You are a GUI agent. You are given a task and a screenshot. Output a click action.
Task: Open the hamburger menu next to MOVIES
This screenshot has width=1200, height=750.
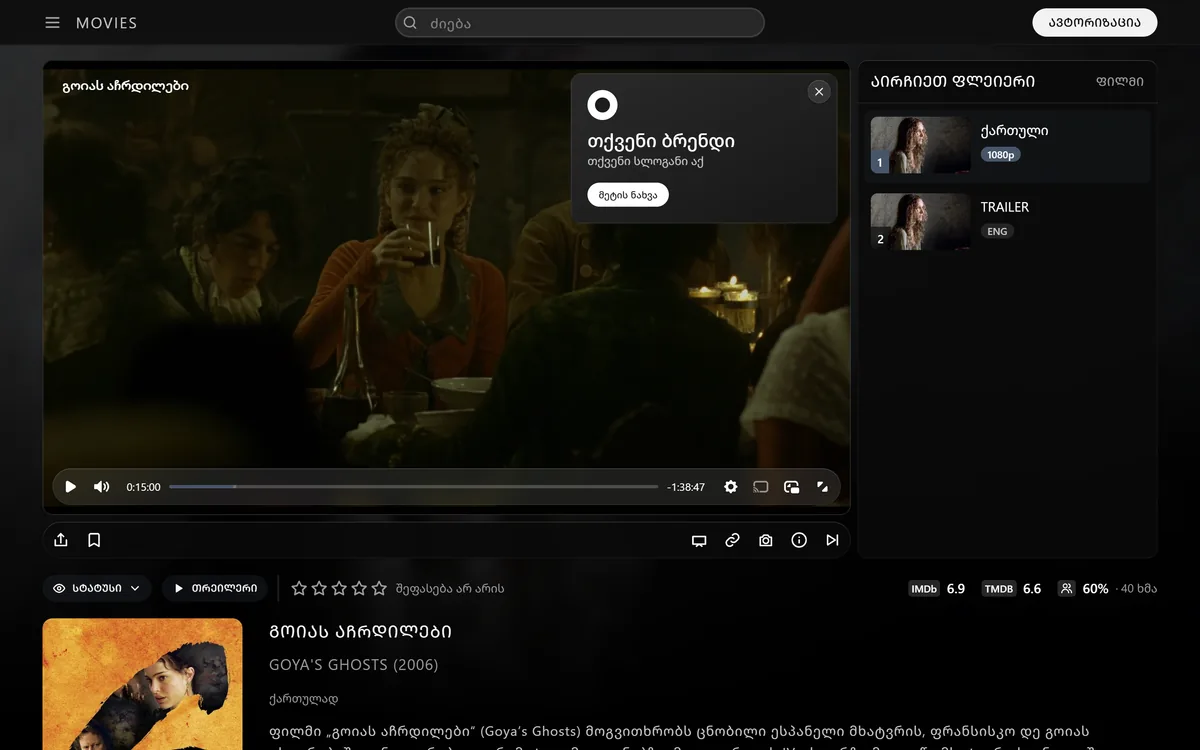53,23
